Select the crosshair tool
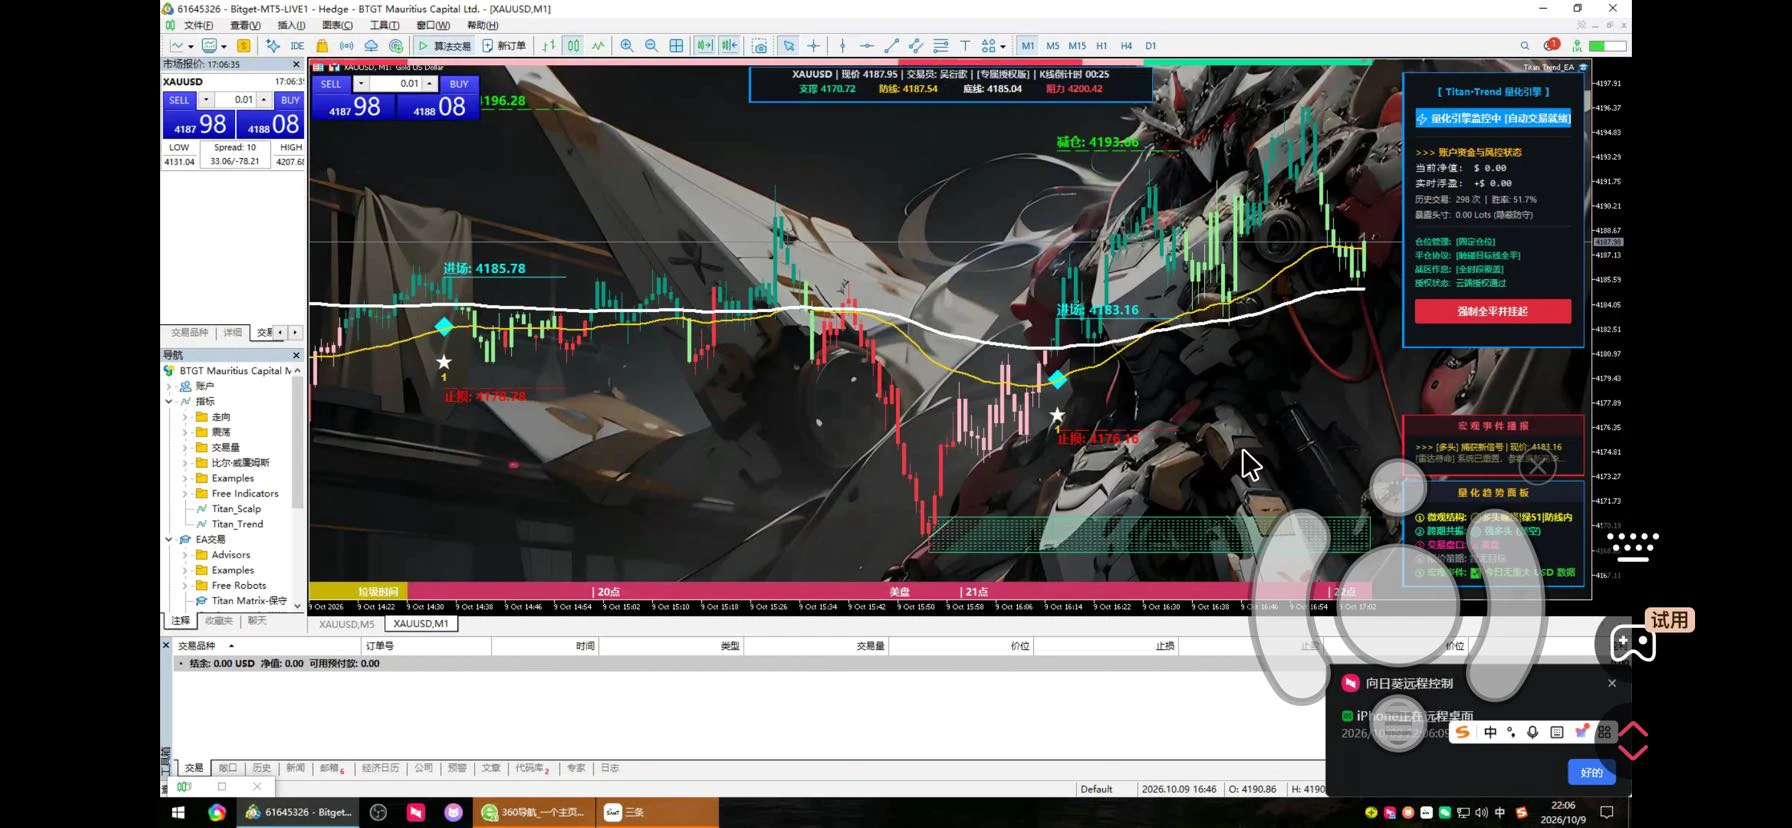This screenshot has width=1792, height=828. click(x=813, y=46)
